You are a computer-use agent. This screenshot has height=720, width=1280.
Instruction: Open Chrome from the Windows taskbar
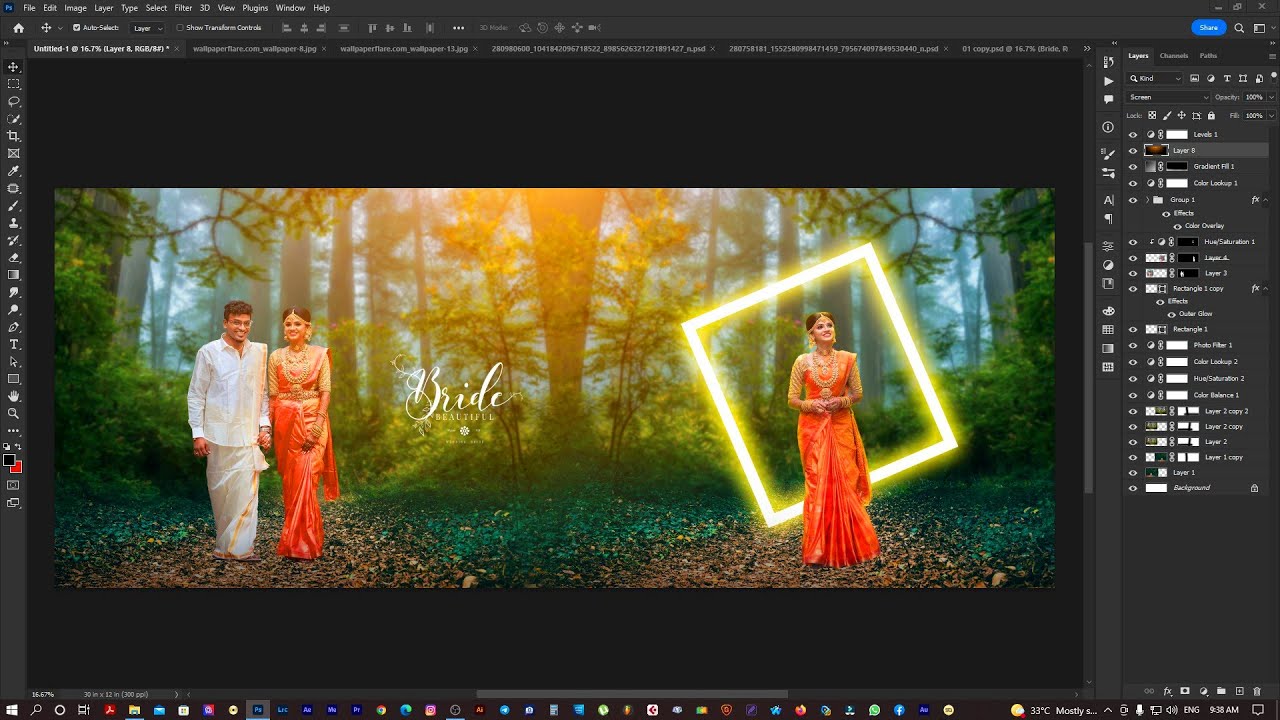click(381, 710)
